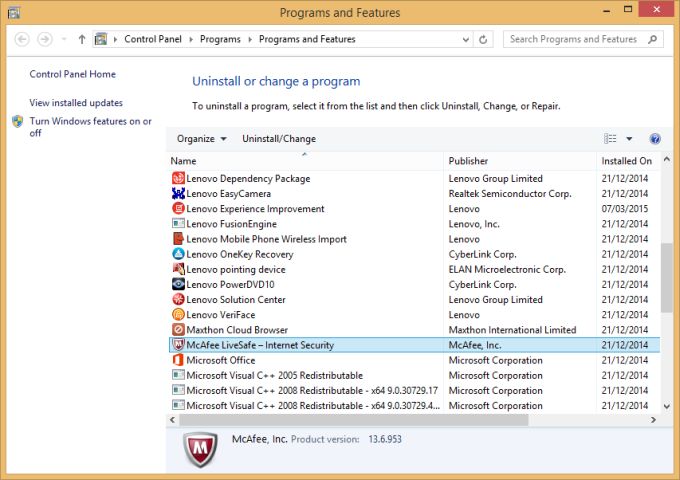Refresh the Programs and Features list

(484, 40)
